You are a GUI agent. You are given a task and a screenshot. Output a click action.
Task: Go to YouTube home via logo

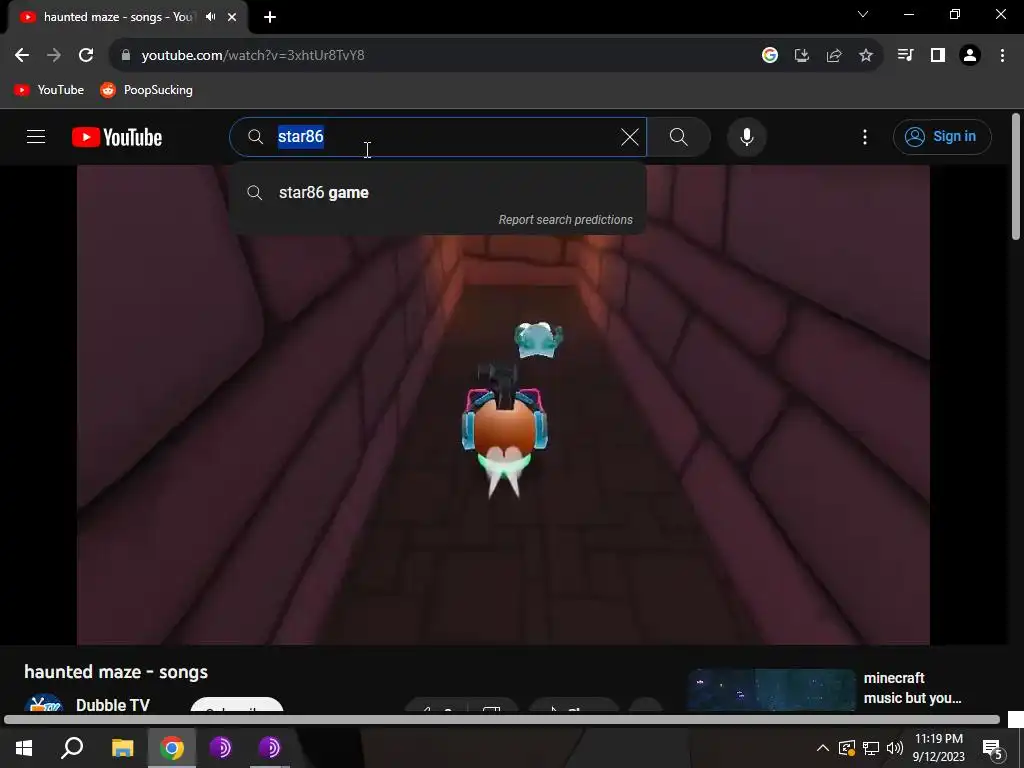(x=117, y=137)
